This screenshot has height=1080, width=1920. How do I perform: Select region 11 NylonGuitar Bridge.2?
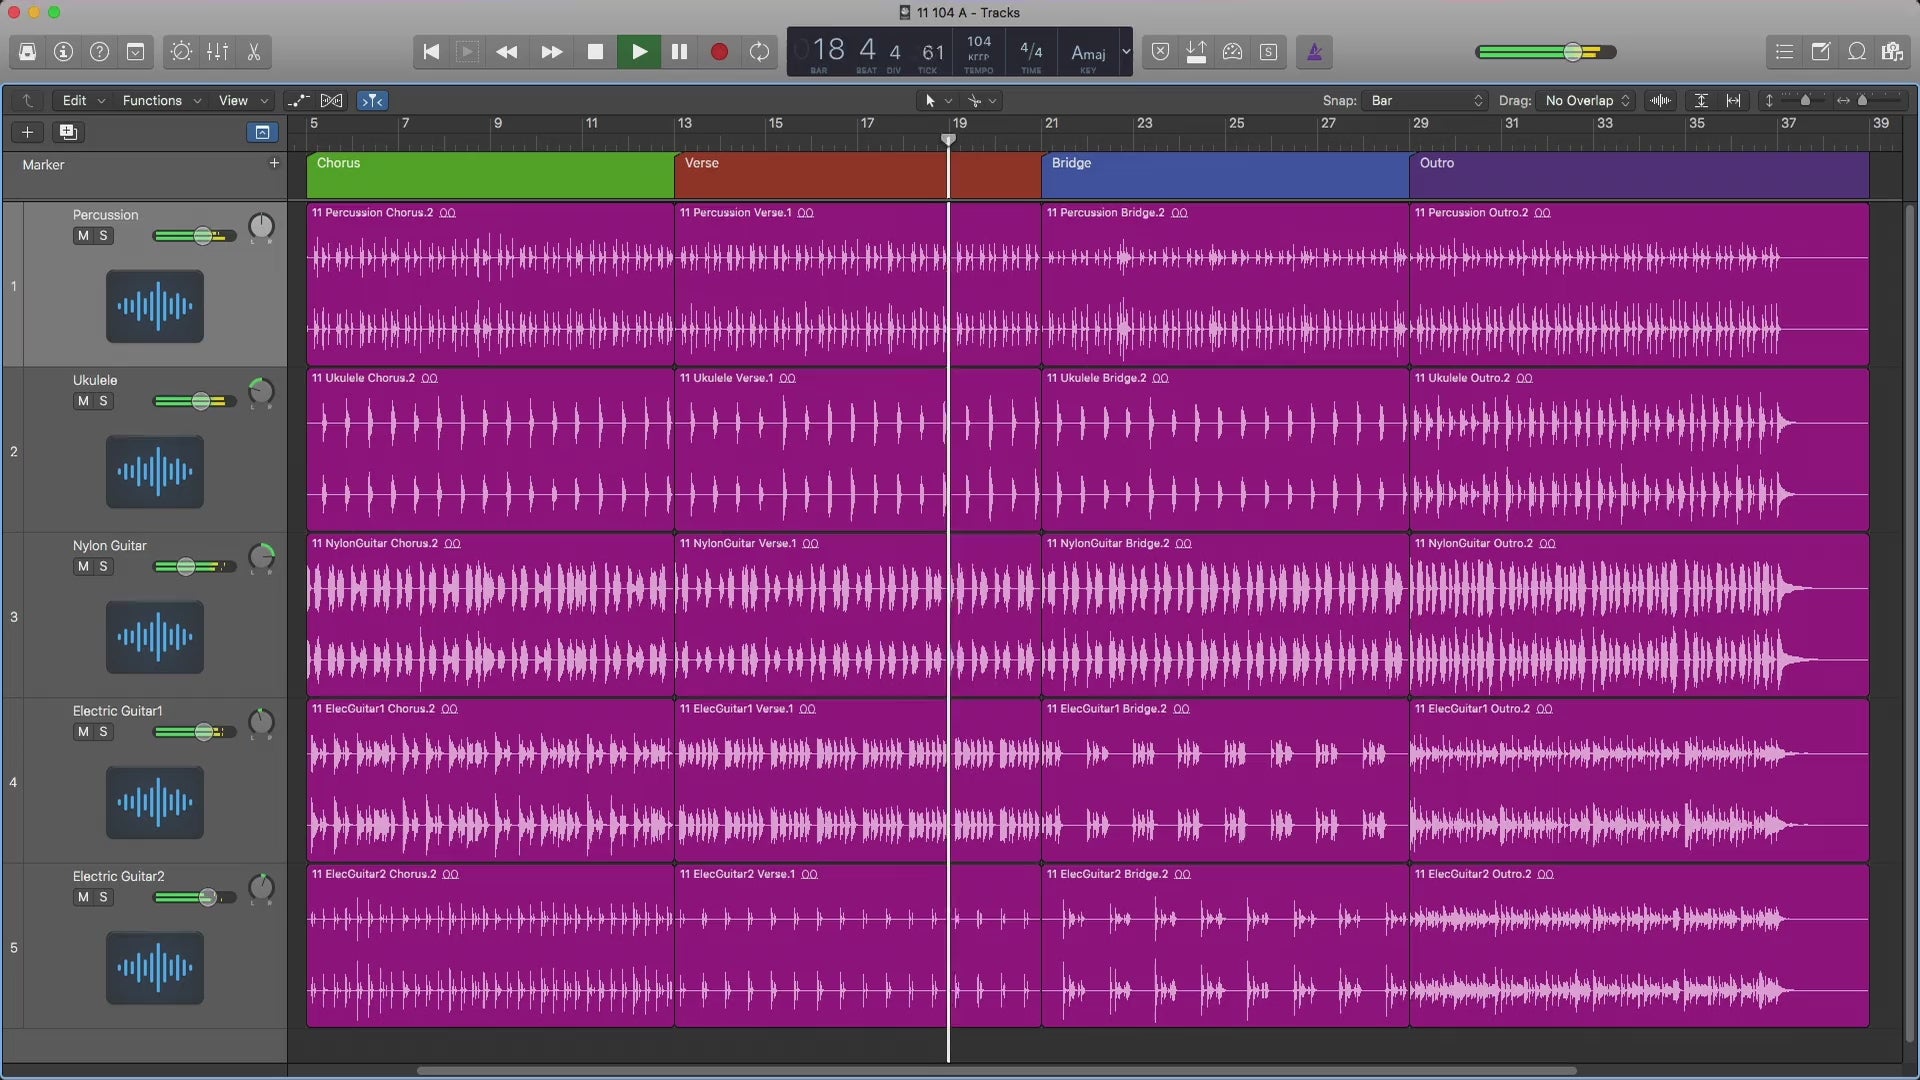1225,615
